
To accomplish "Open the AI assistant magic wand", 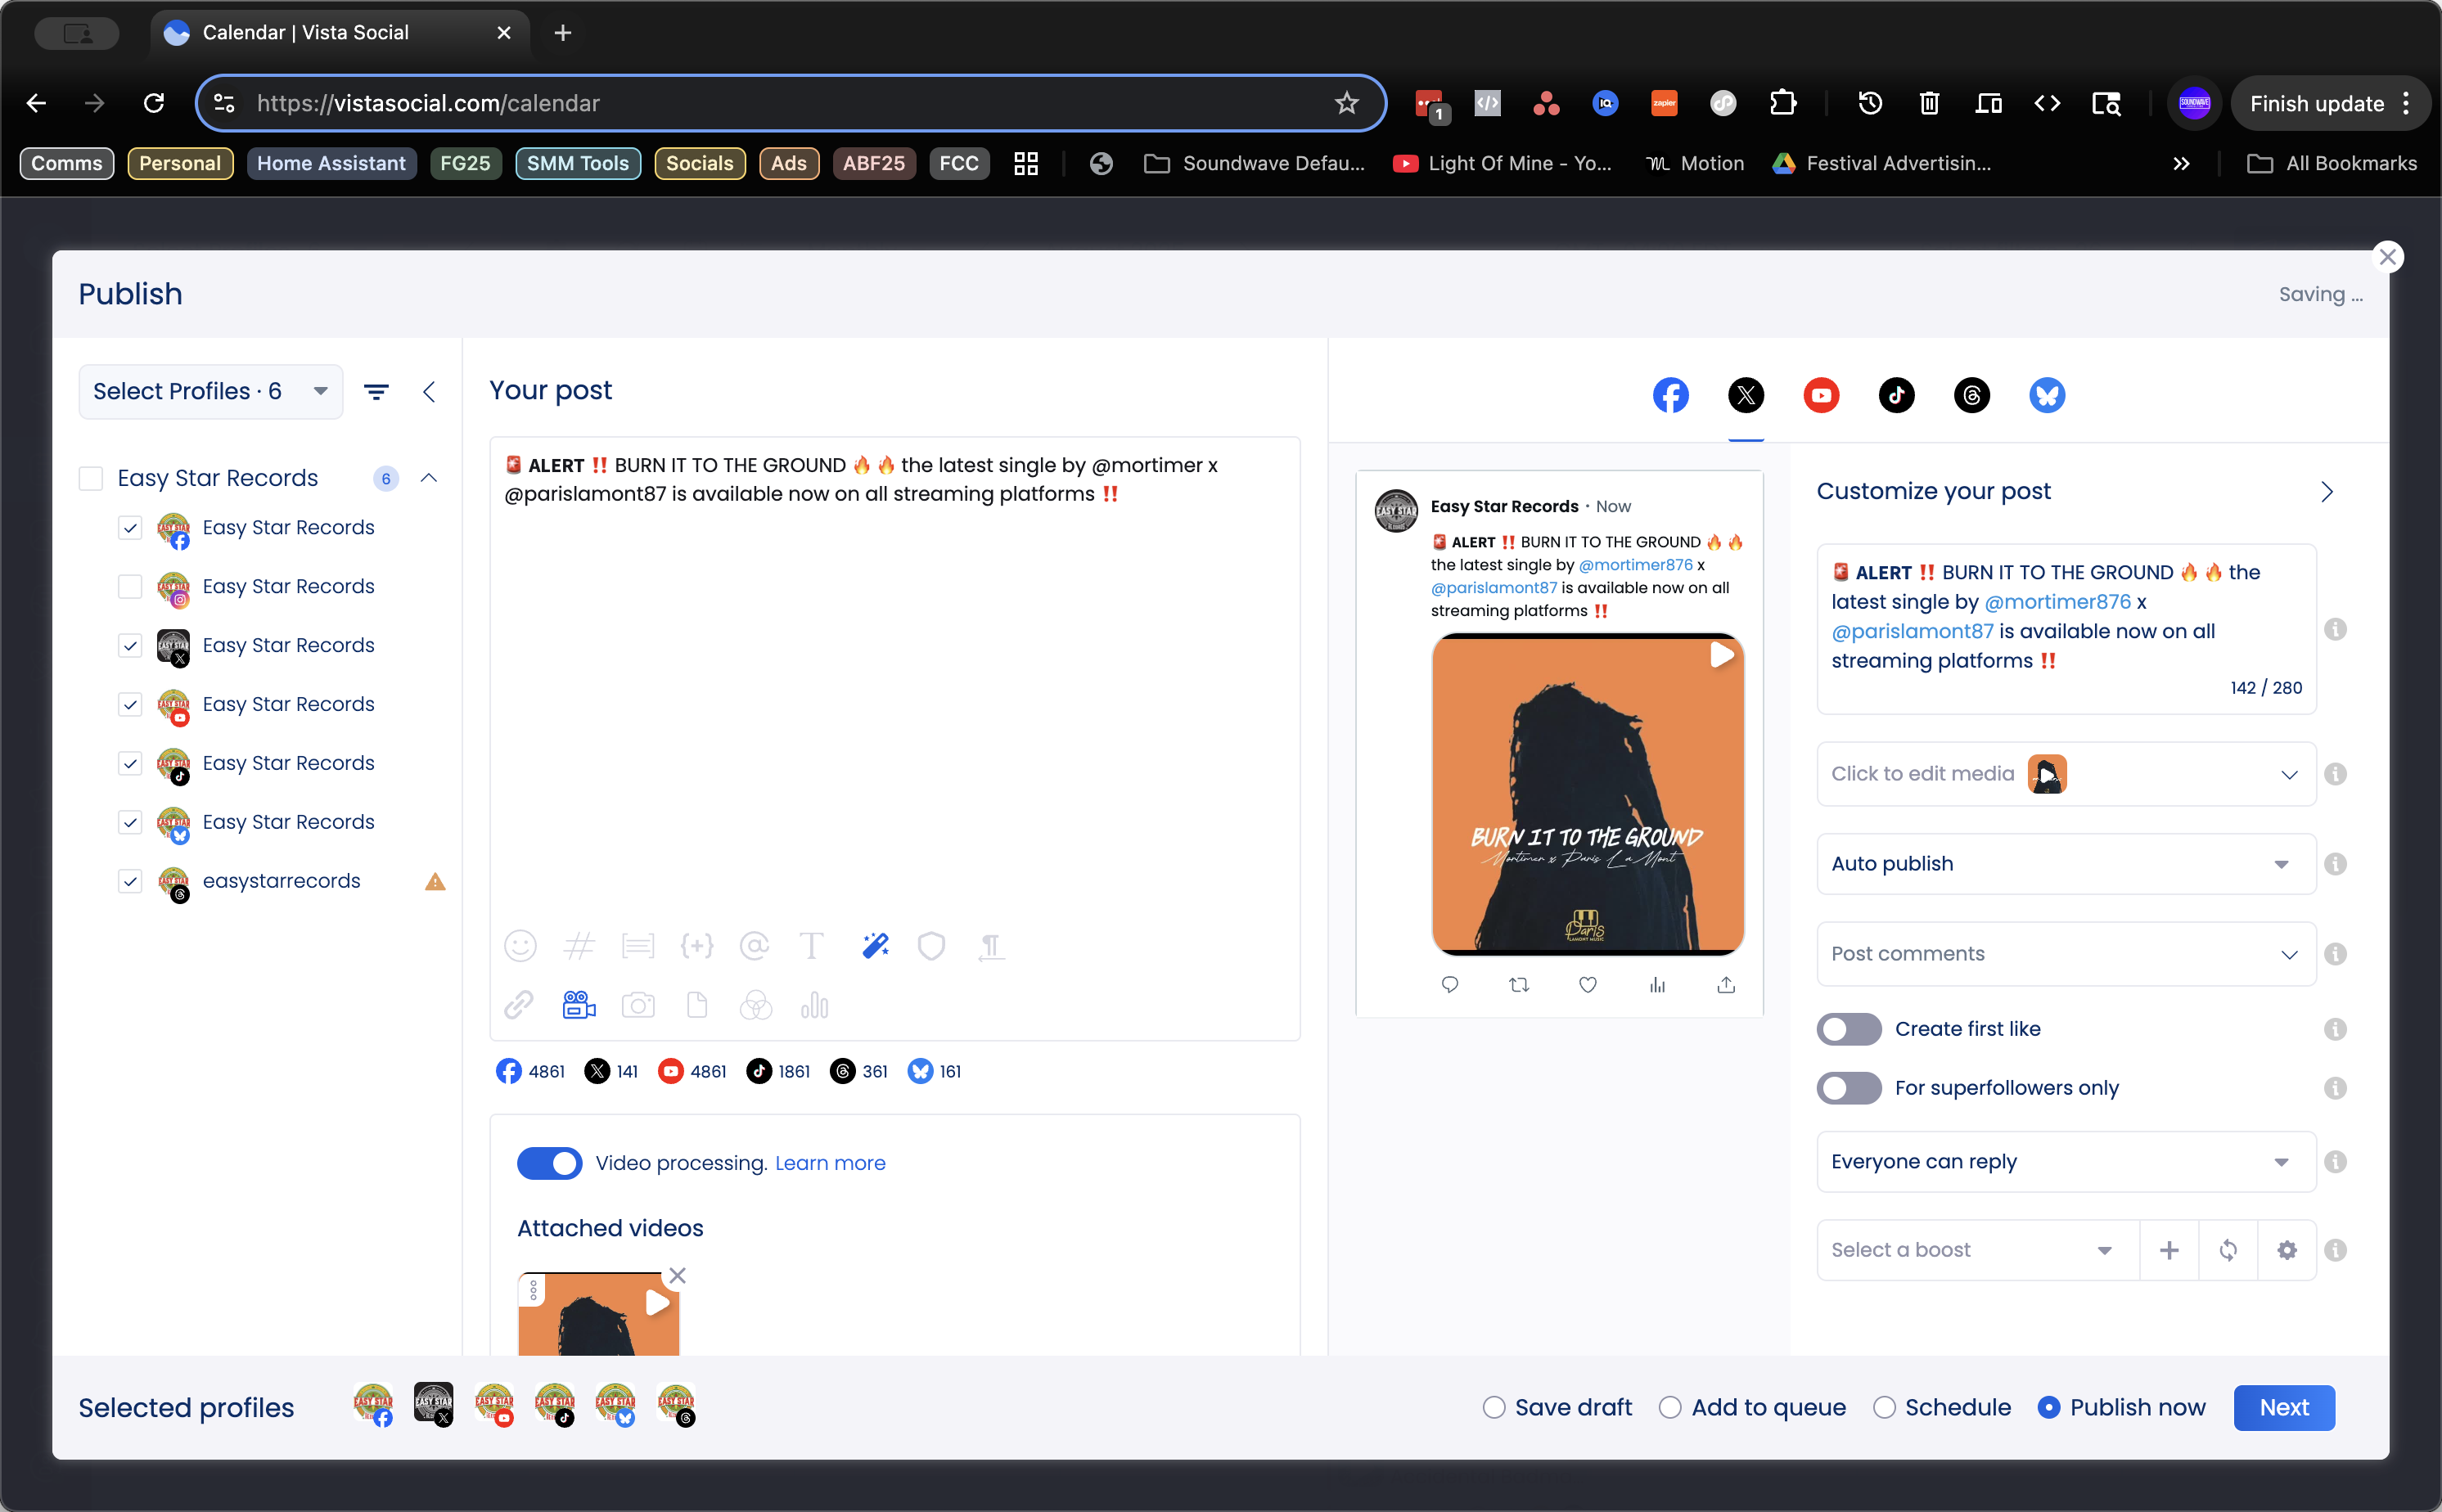I will point(875,946).
